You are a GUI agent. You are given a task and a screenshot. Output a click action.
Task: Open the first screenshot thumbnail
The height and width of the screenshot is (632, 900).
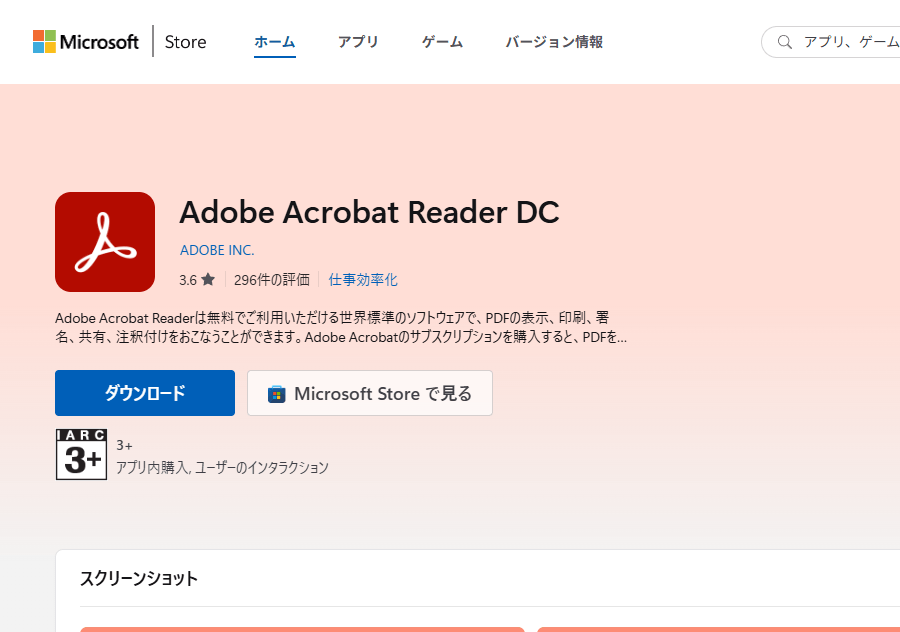pyautogui.click(x=302, y=628)
